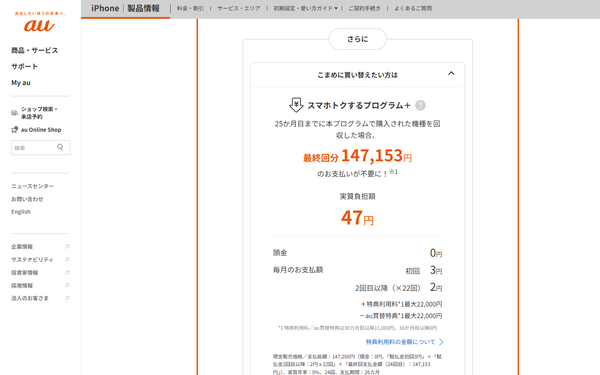600x375 pixels.
Task: Open 法人のお客さま link
Action: (x=30, y=298)
